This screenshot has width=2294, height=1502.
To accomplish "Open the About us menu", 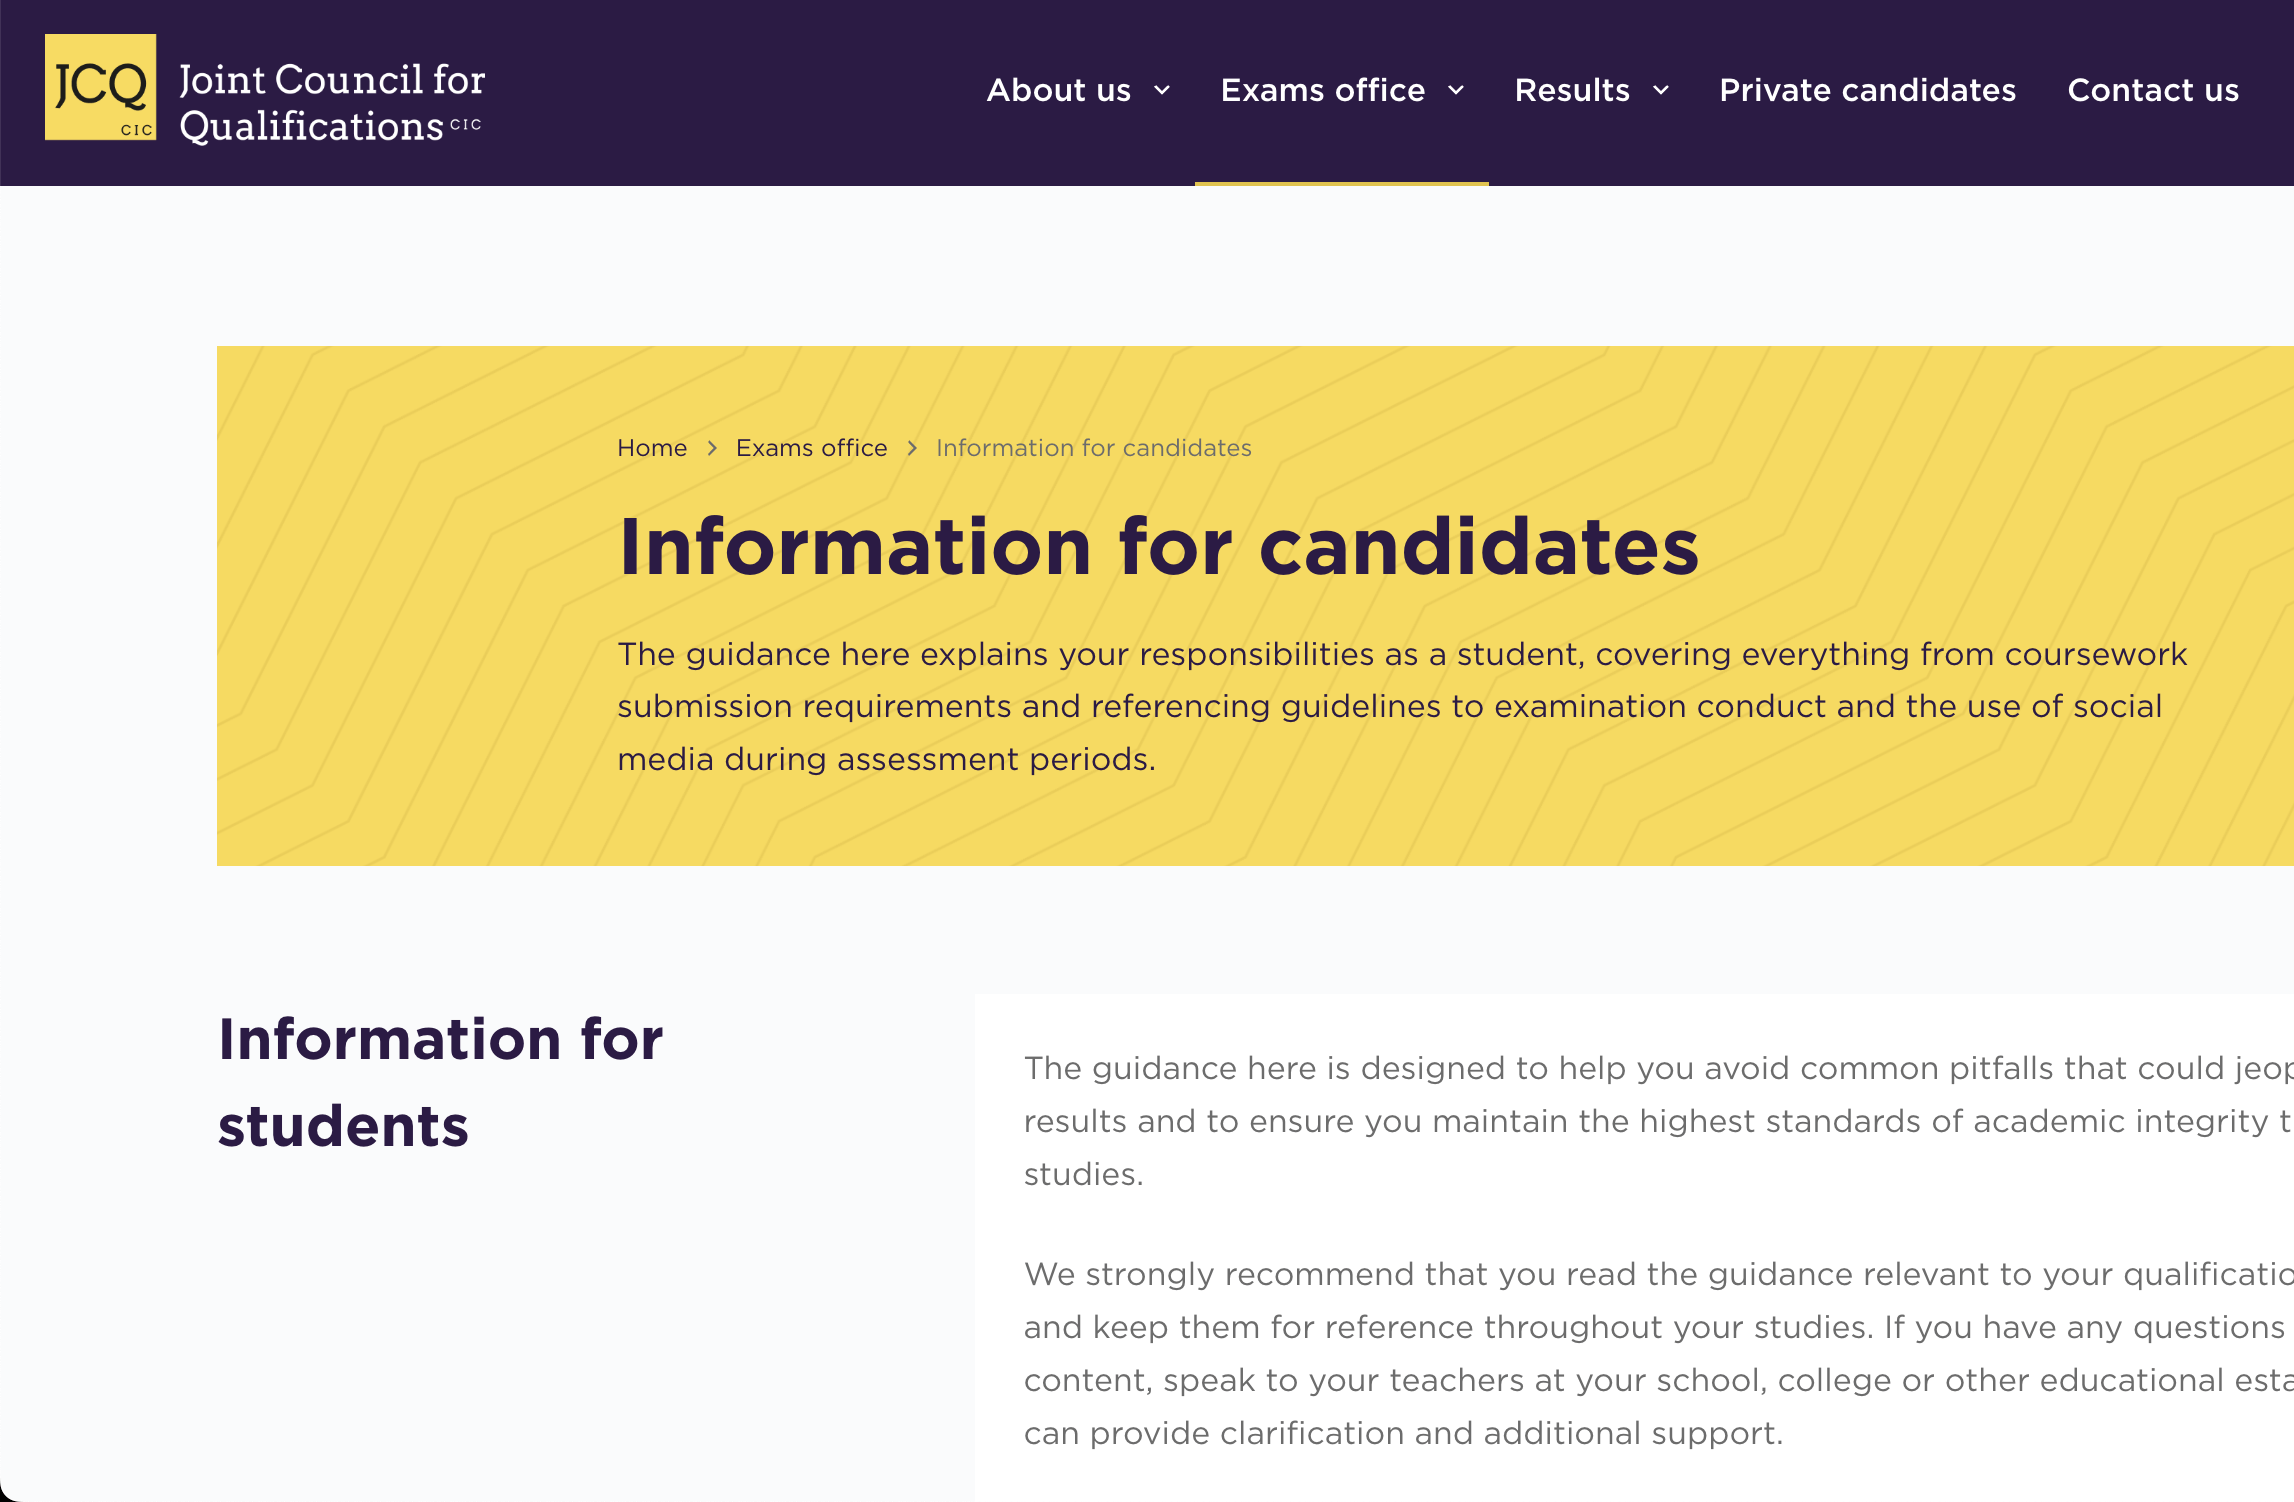I will [x=1058, y=90].
